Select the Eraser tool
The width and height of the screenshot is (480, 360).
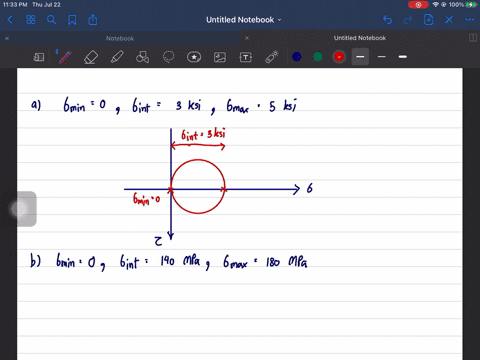click(x=91, y=57)
